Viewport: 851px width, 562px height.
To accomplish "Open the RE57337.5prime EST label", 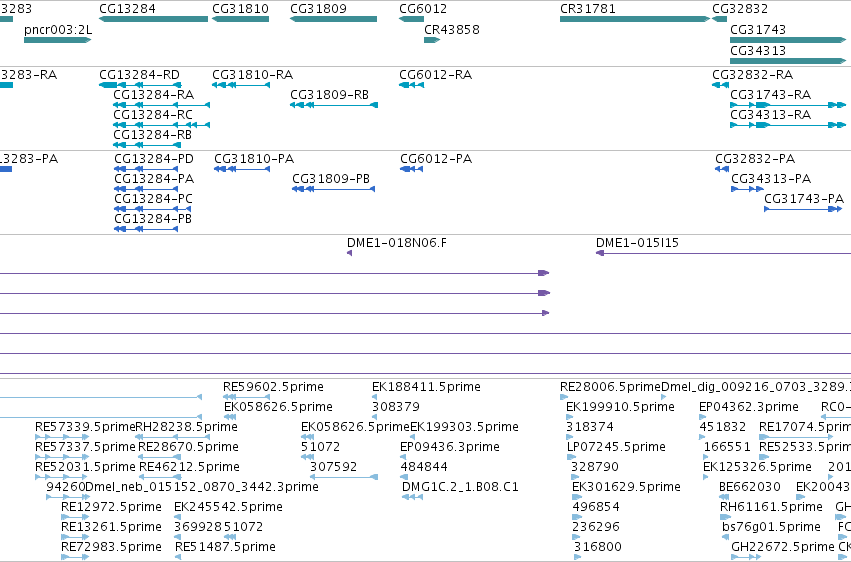I will pyautogui.click(x=85, y=447).
